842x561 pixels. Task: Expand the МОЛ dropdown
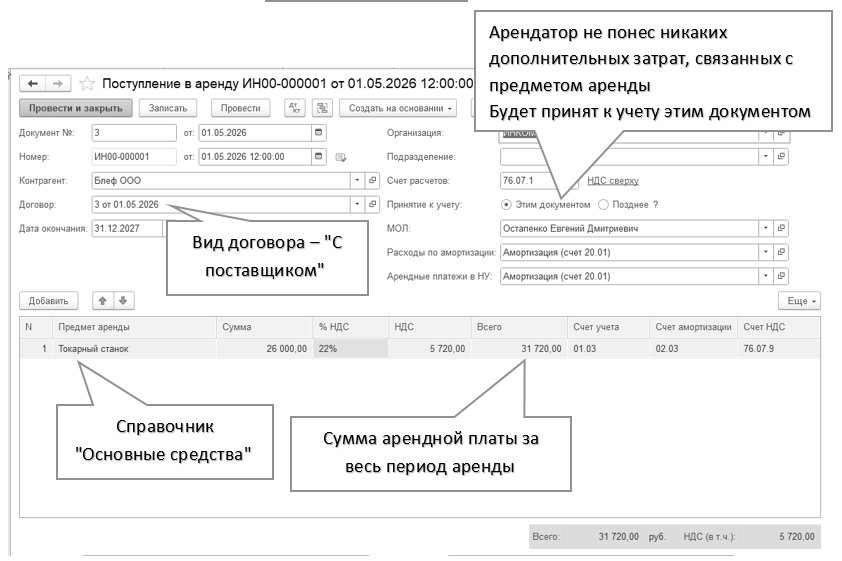coord(766,228)
